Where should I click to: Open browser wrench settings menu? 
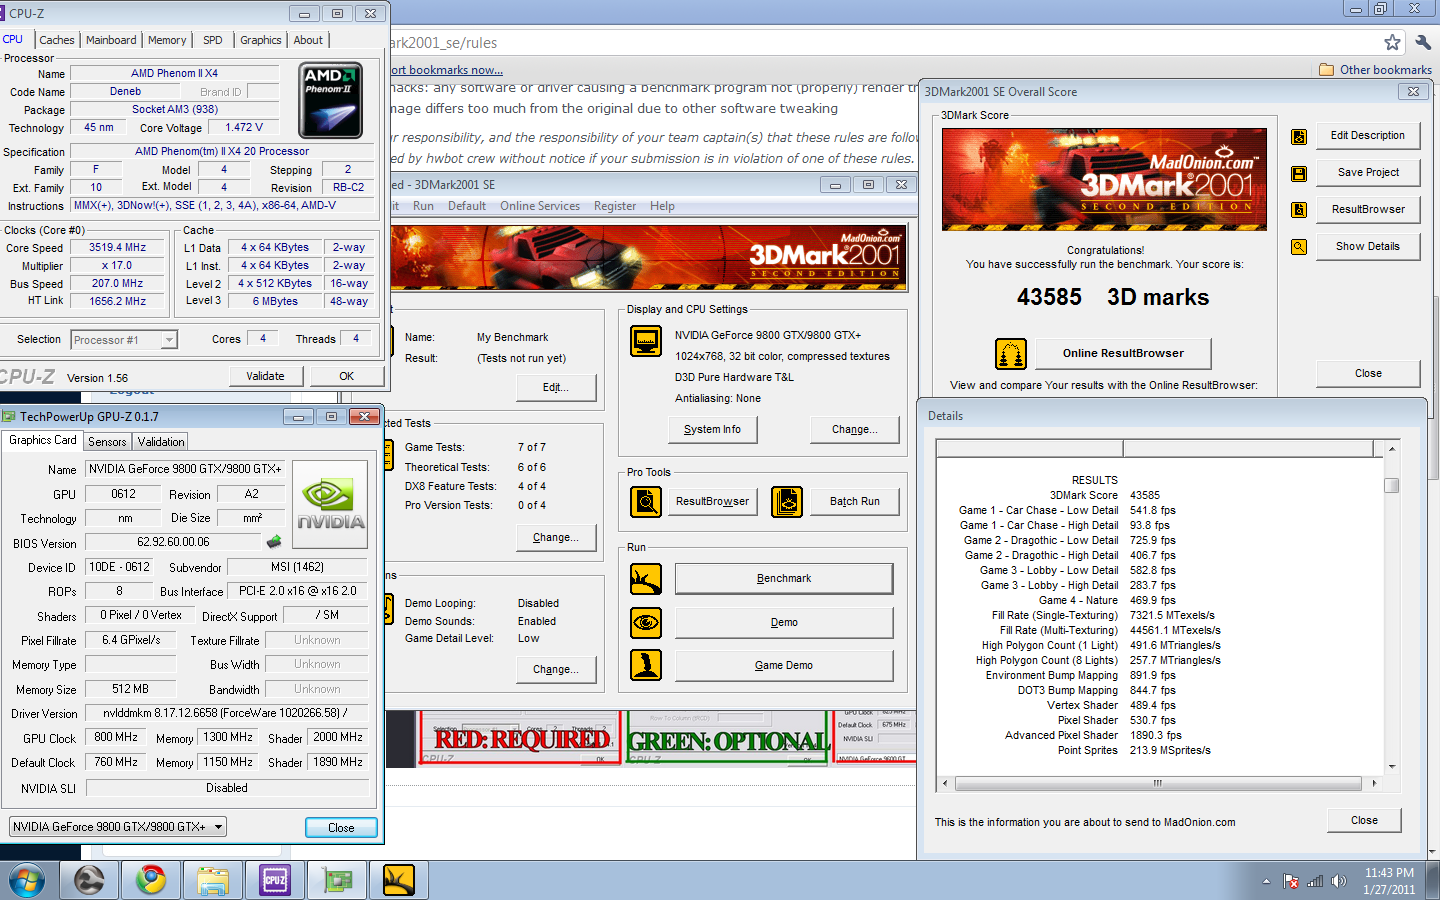[x=1423, y=42]
